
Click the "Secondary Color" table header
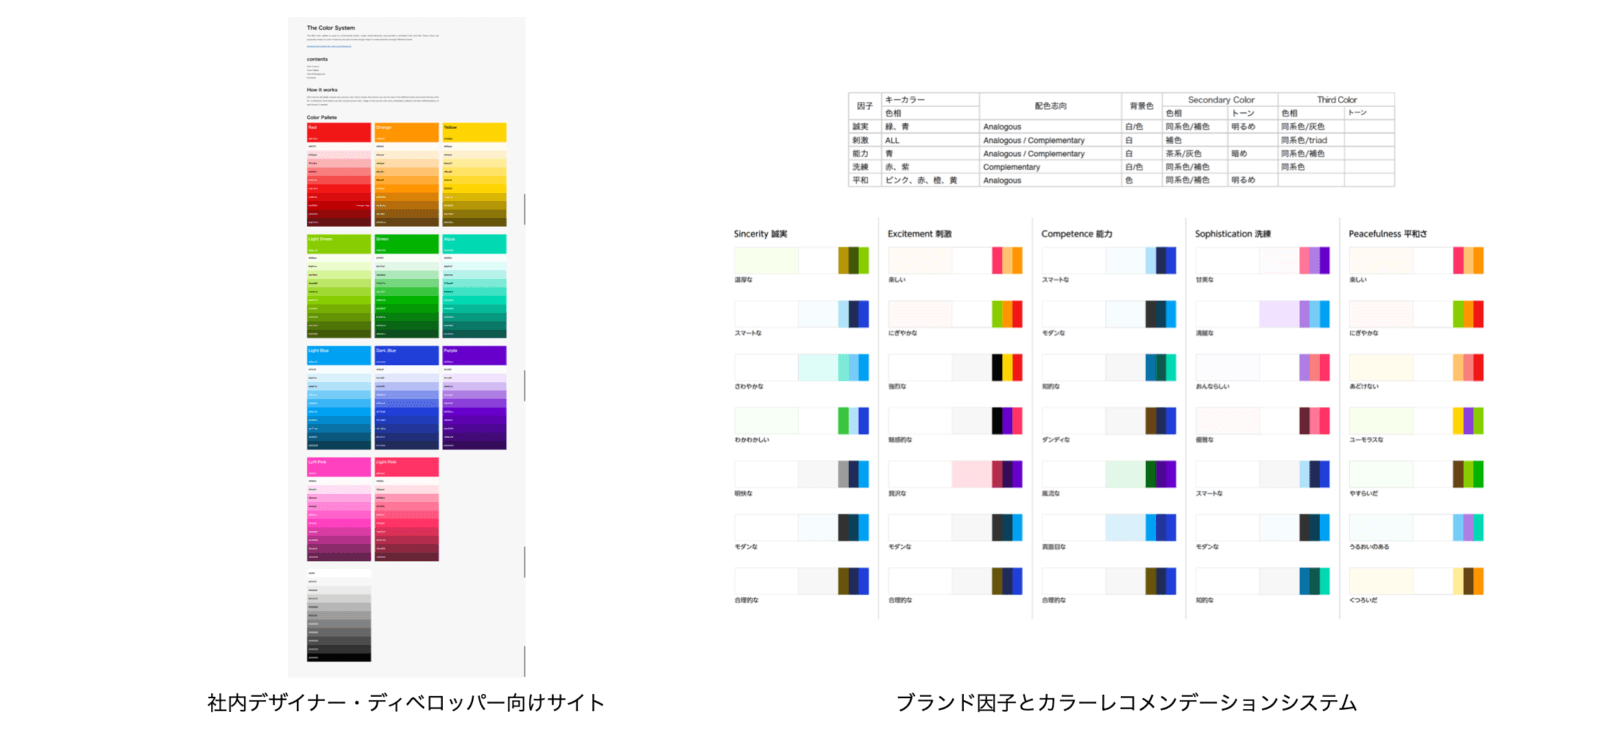tap(1220, 100)
